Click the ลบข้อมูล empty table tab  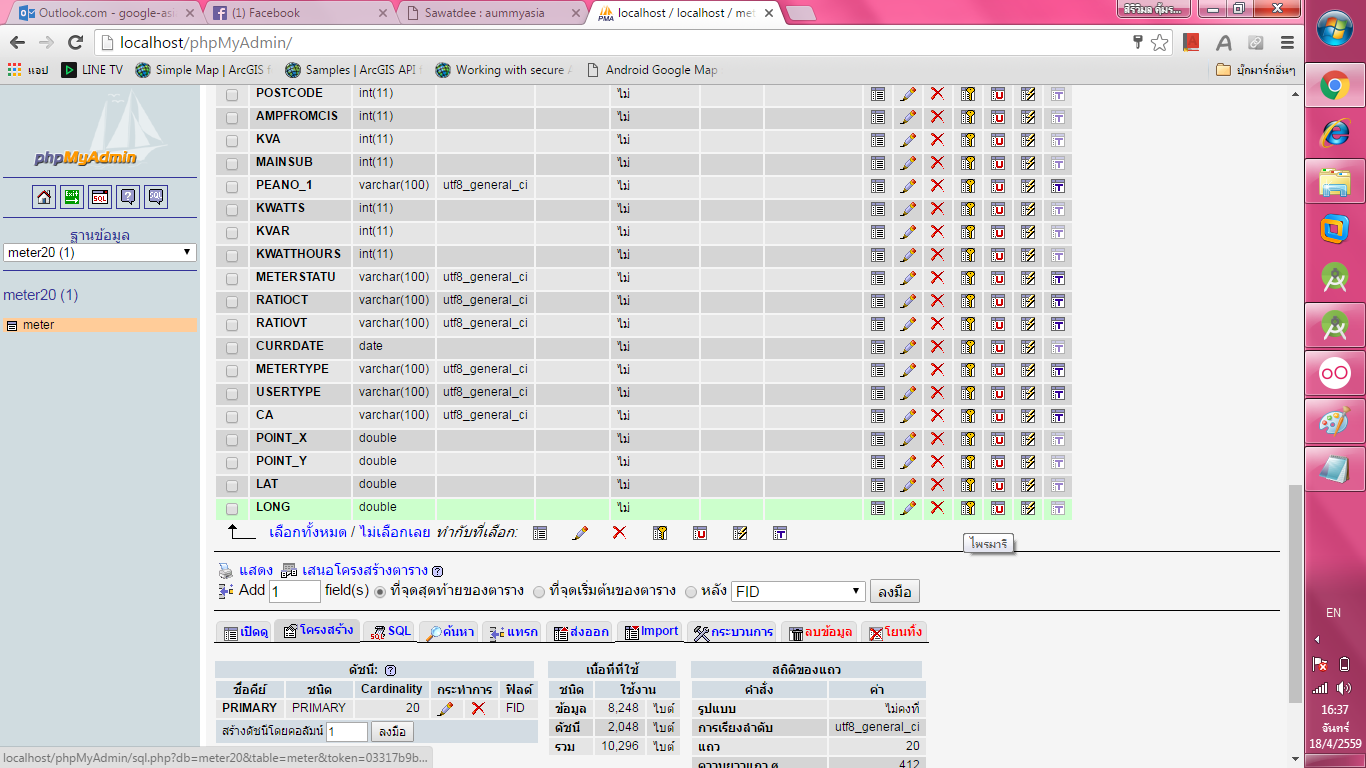pyautogui.click(x=819, y=632)
